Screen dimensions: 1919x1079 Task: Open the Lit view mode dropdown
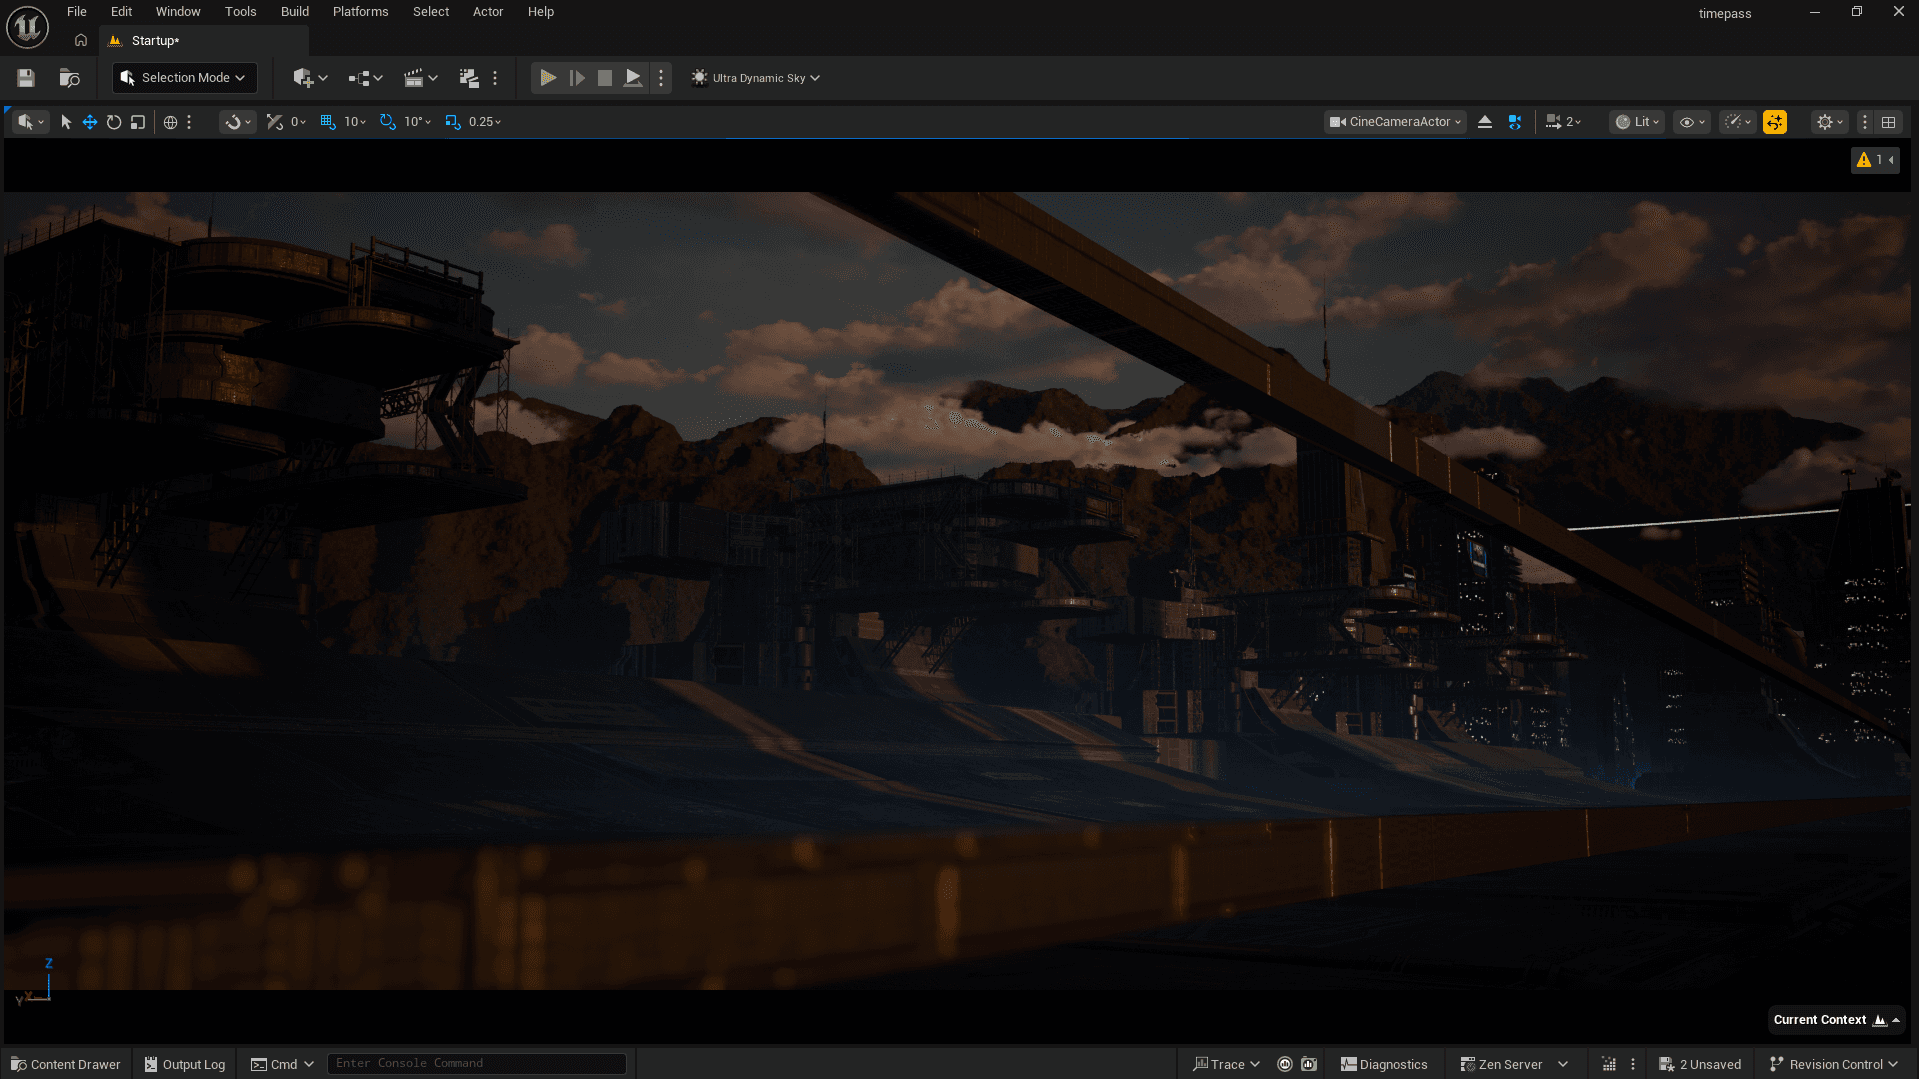pos(1636,121)
